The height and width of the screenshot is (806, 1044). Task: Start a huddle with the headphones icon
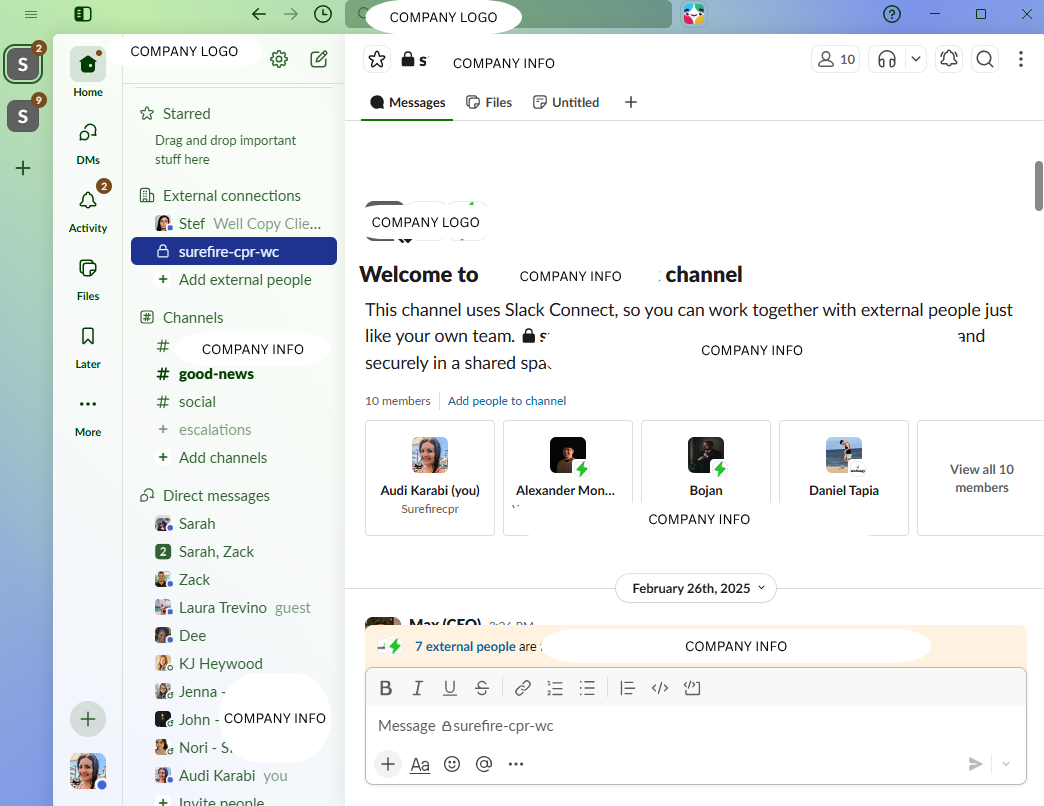tap(887, 59)
